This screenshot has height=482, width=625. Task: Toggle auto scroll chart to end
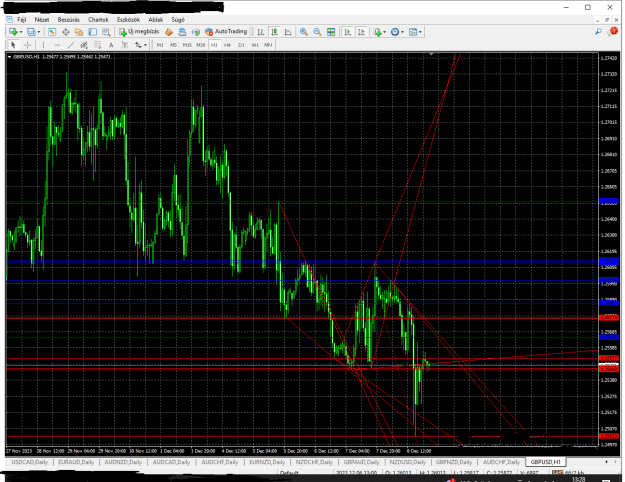pyautogui.click(x=348, y=32)
